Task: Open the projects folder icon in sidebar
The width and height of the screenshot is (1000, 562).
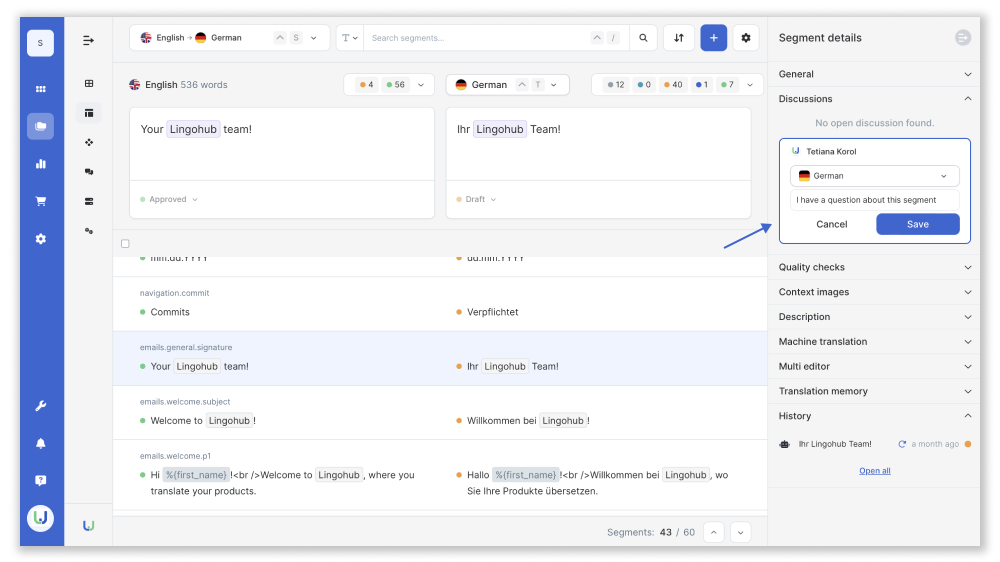Action: (x=41, y=126)
